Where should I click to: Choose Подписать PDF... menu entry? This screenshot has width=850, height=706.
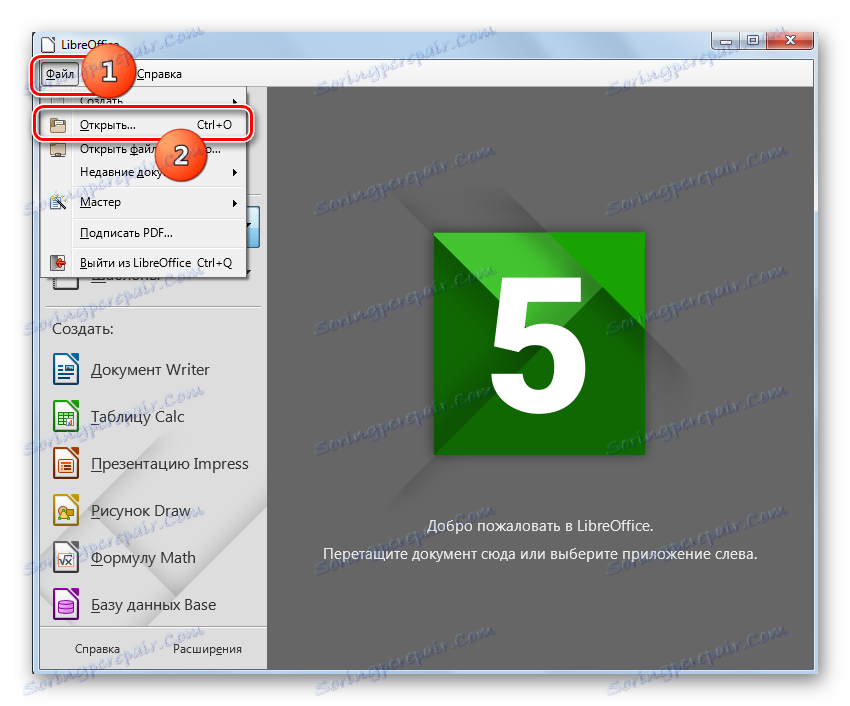click(144, 233)
